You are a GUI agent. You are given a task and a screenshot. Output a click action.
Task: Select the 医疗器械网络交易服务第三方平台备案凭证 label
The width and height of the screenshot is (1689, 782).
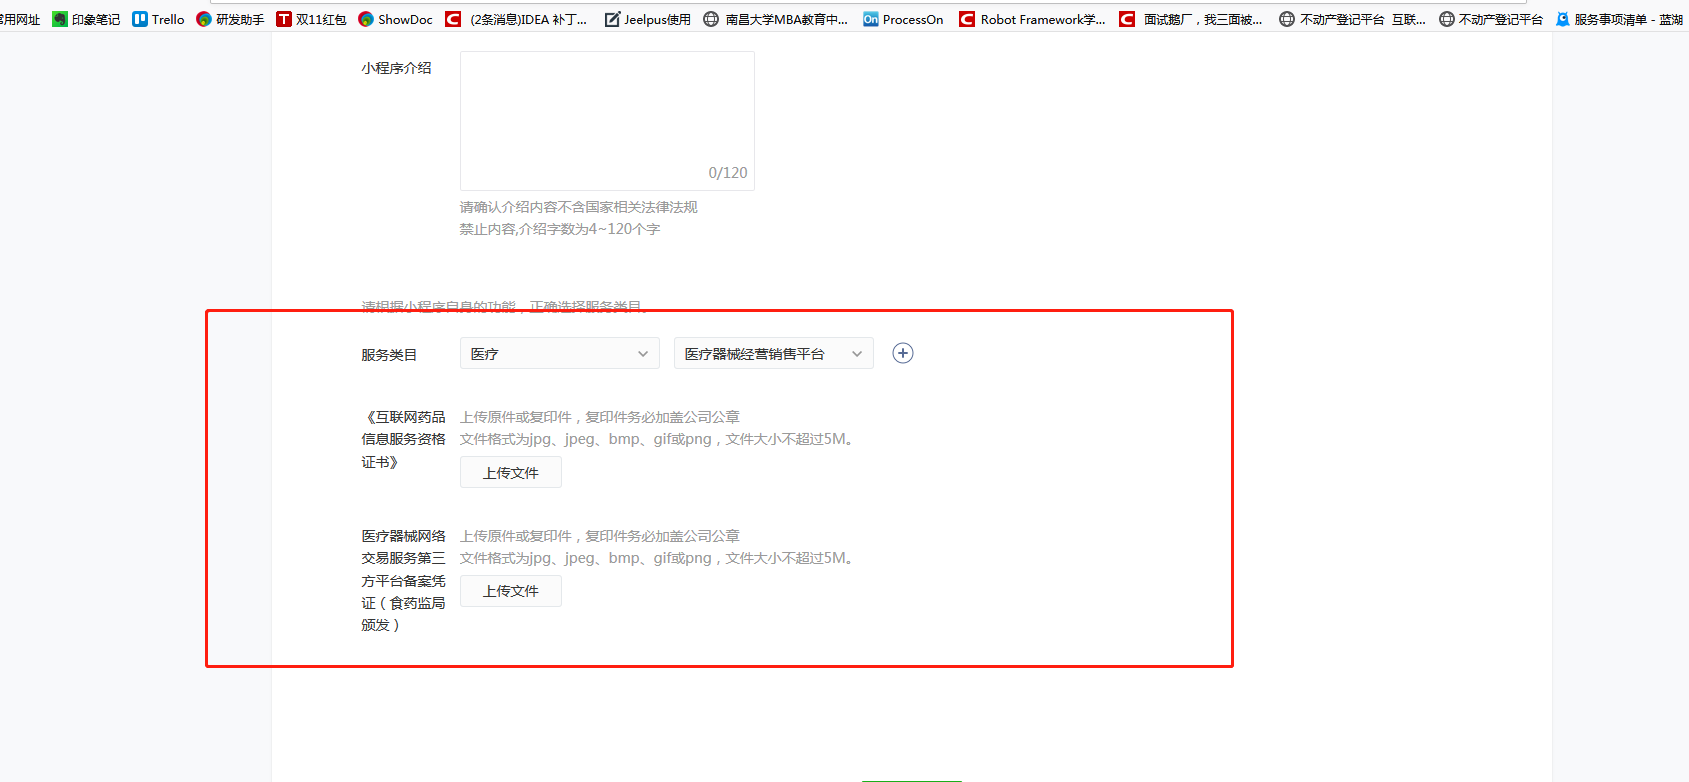404,580
